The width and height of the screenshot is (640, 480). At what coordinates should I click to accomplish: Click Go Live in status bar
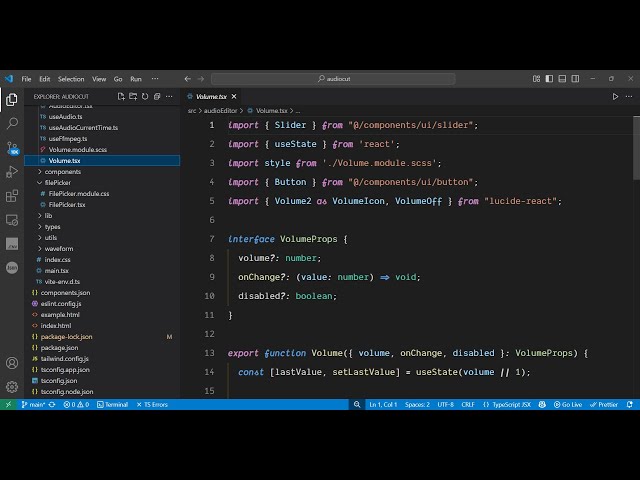tap(568, 404)
